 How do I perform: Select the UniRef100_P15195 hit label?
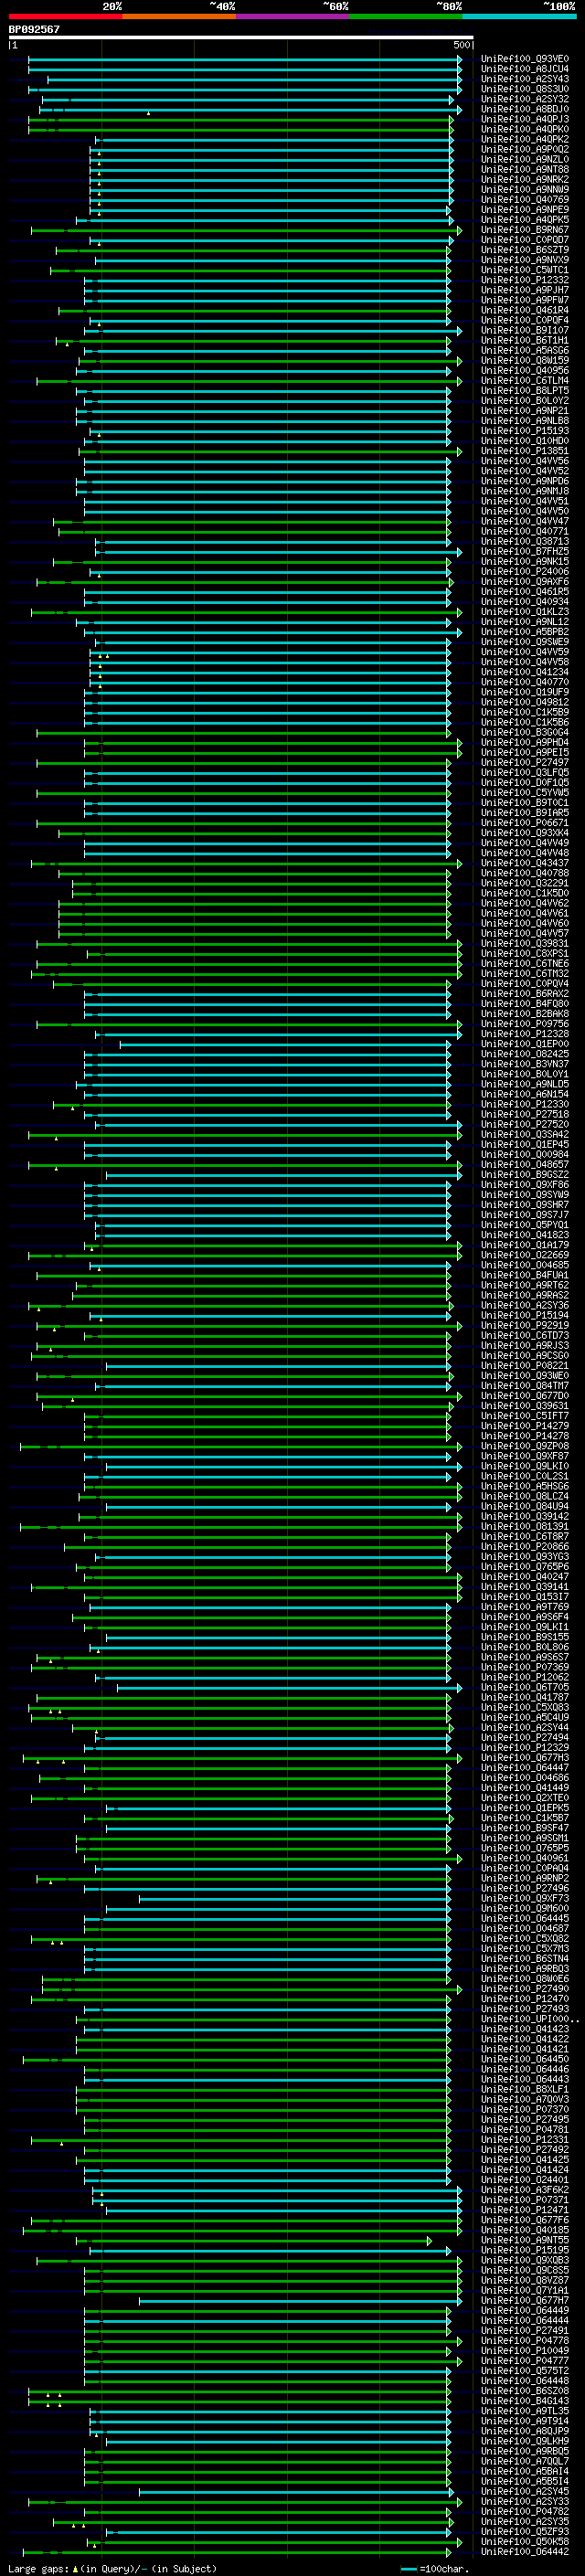(525, 2250)
